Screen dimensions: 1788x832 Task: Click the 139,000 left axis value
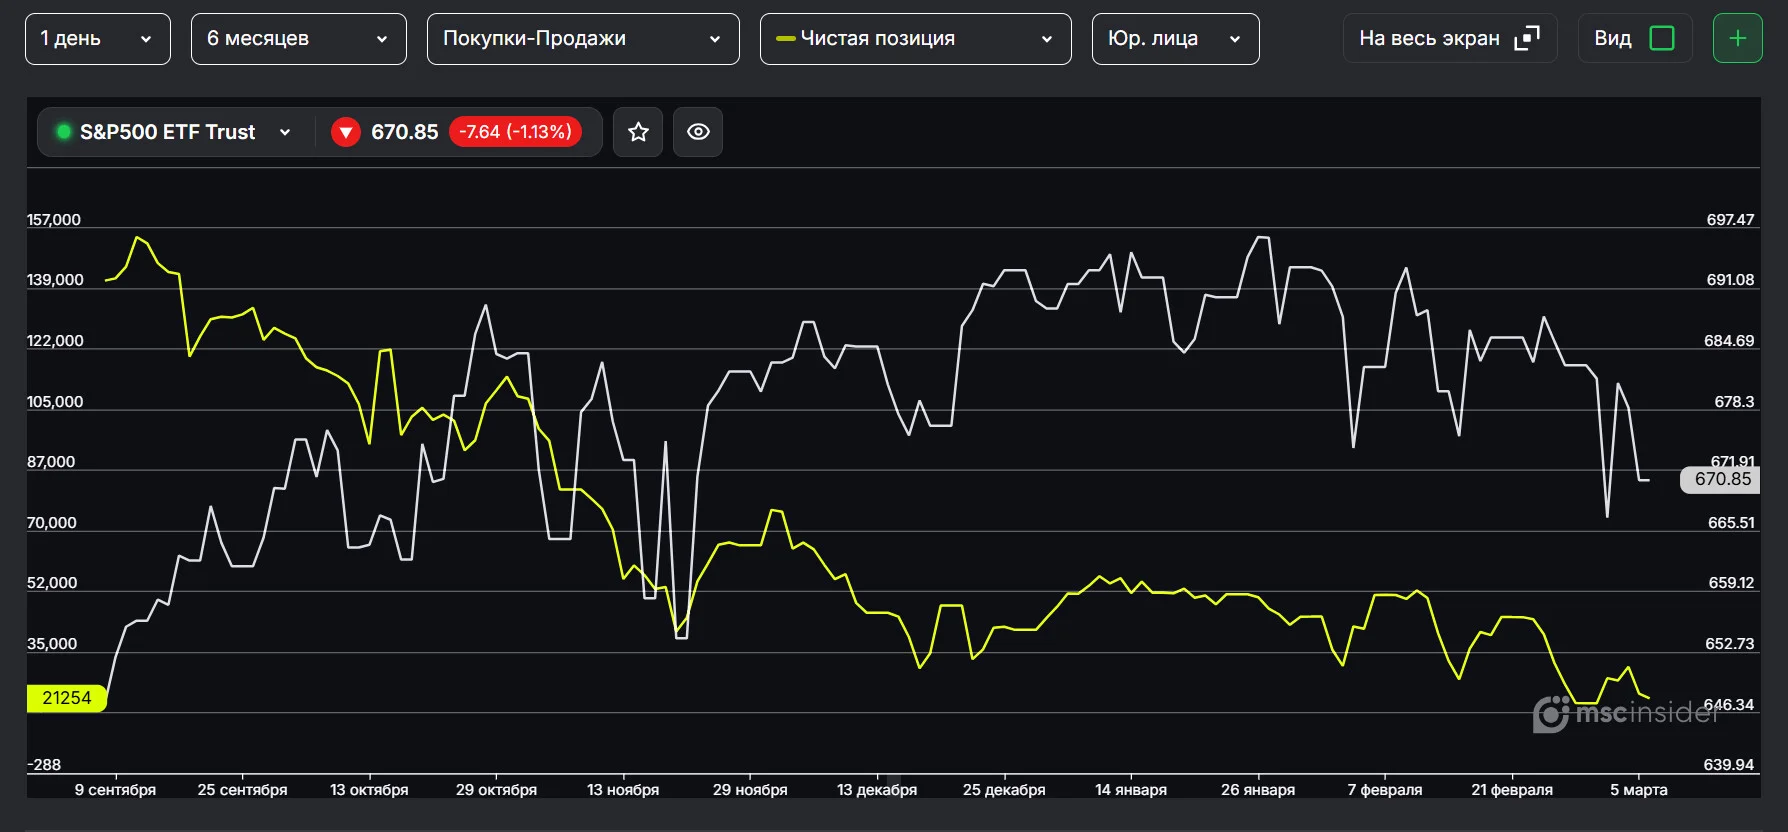pos(55,280)
